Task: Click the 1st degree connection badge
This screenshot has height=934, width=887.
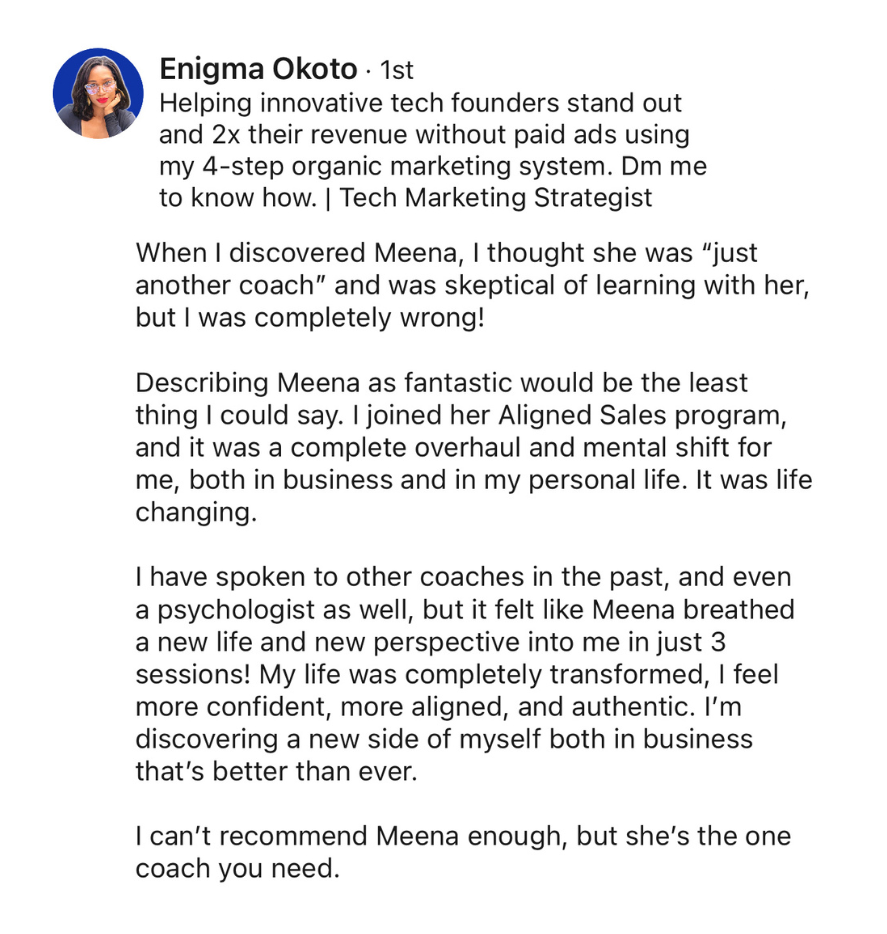Action: (397, 71)
